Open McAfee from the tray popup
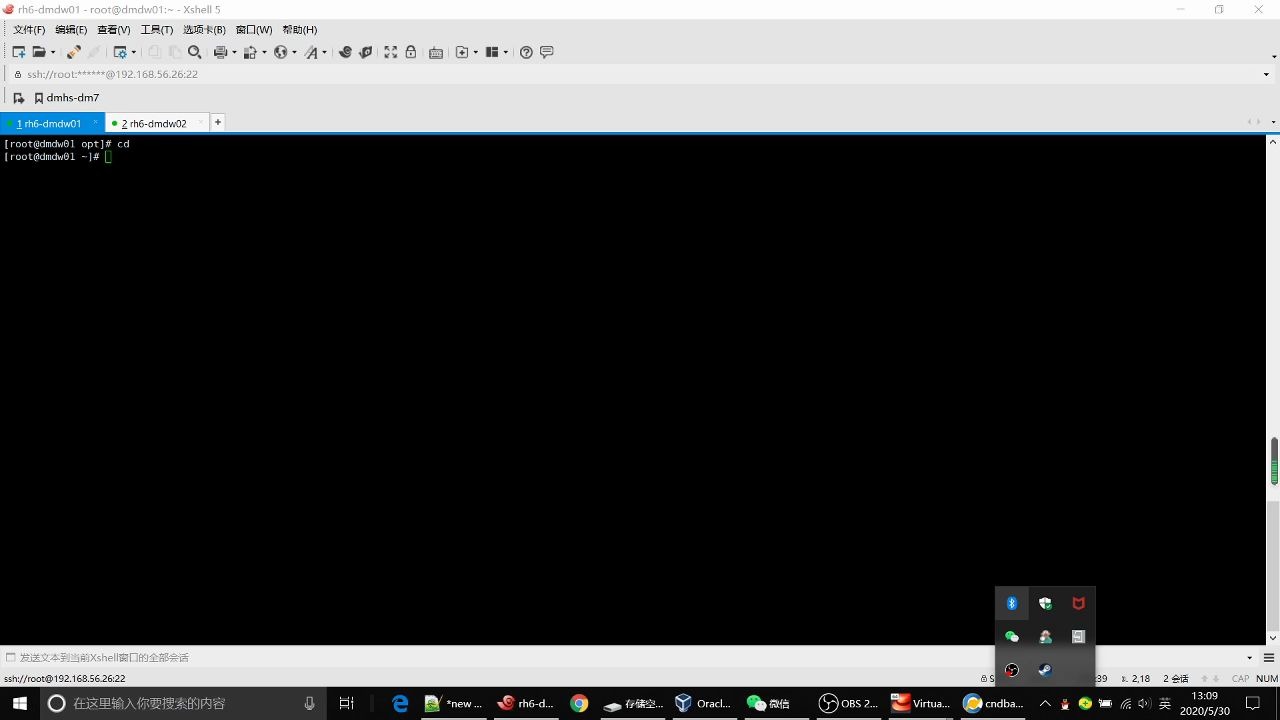 (1078, 603)
